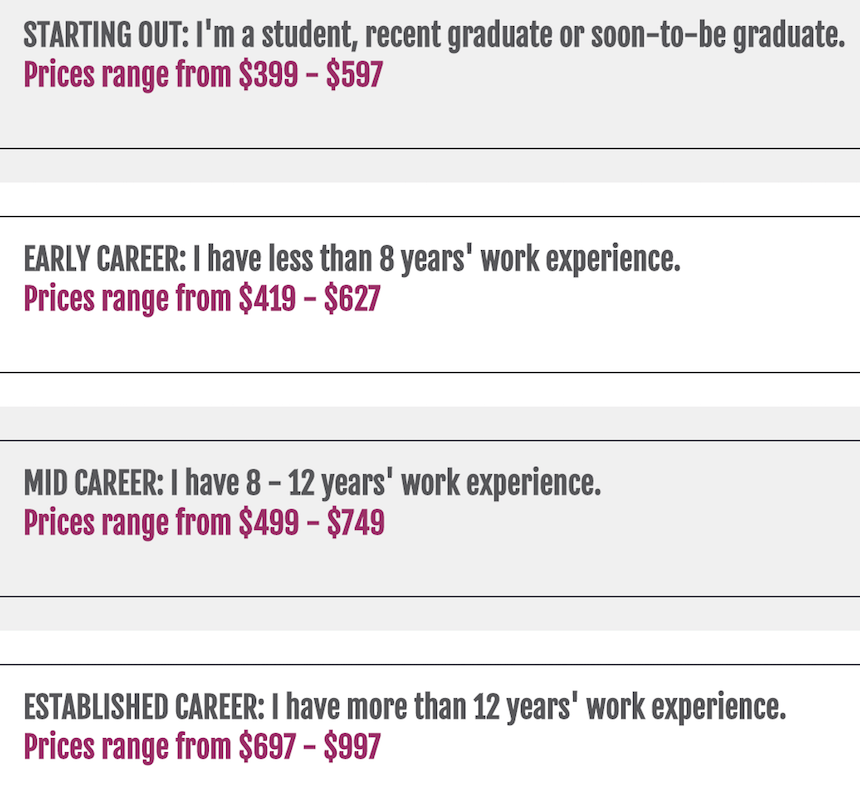The width and height of the screenshot is (860, 785).
Task: Select the STARTING OUT career option heading
Action: click(105, 37)
